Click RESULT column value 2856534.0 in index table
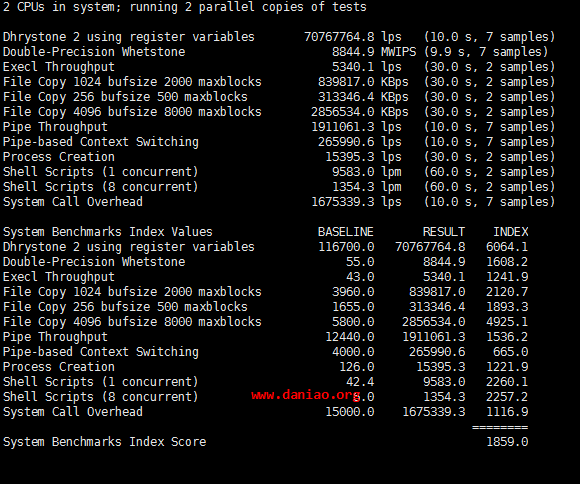580x484 pixels. pos(434,322)
